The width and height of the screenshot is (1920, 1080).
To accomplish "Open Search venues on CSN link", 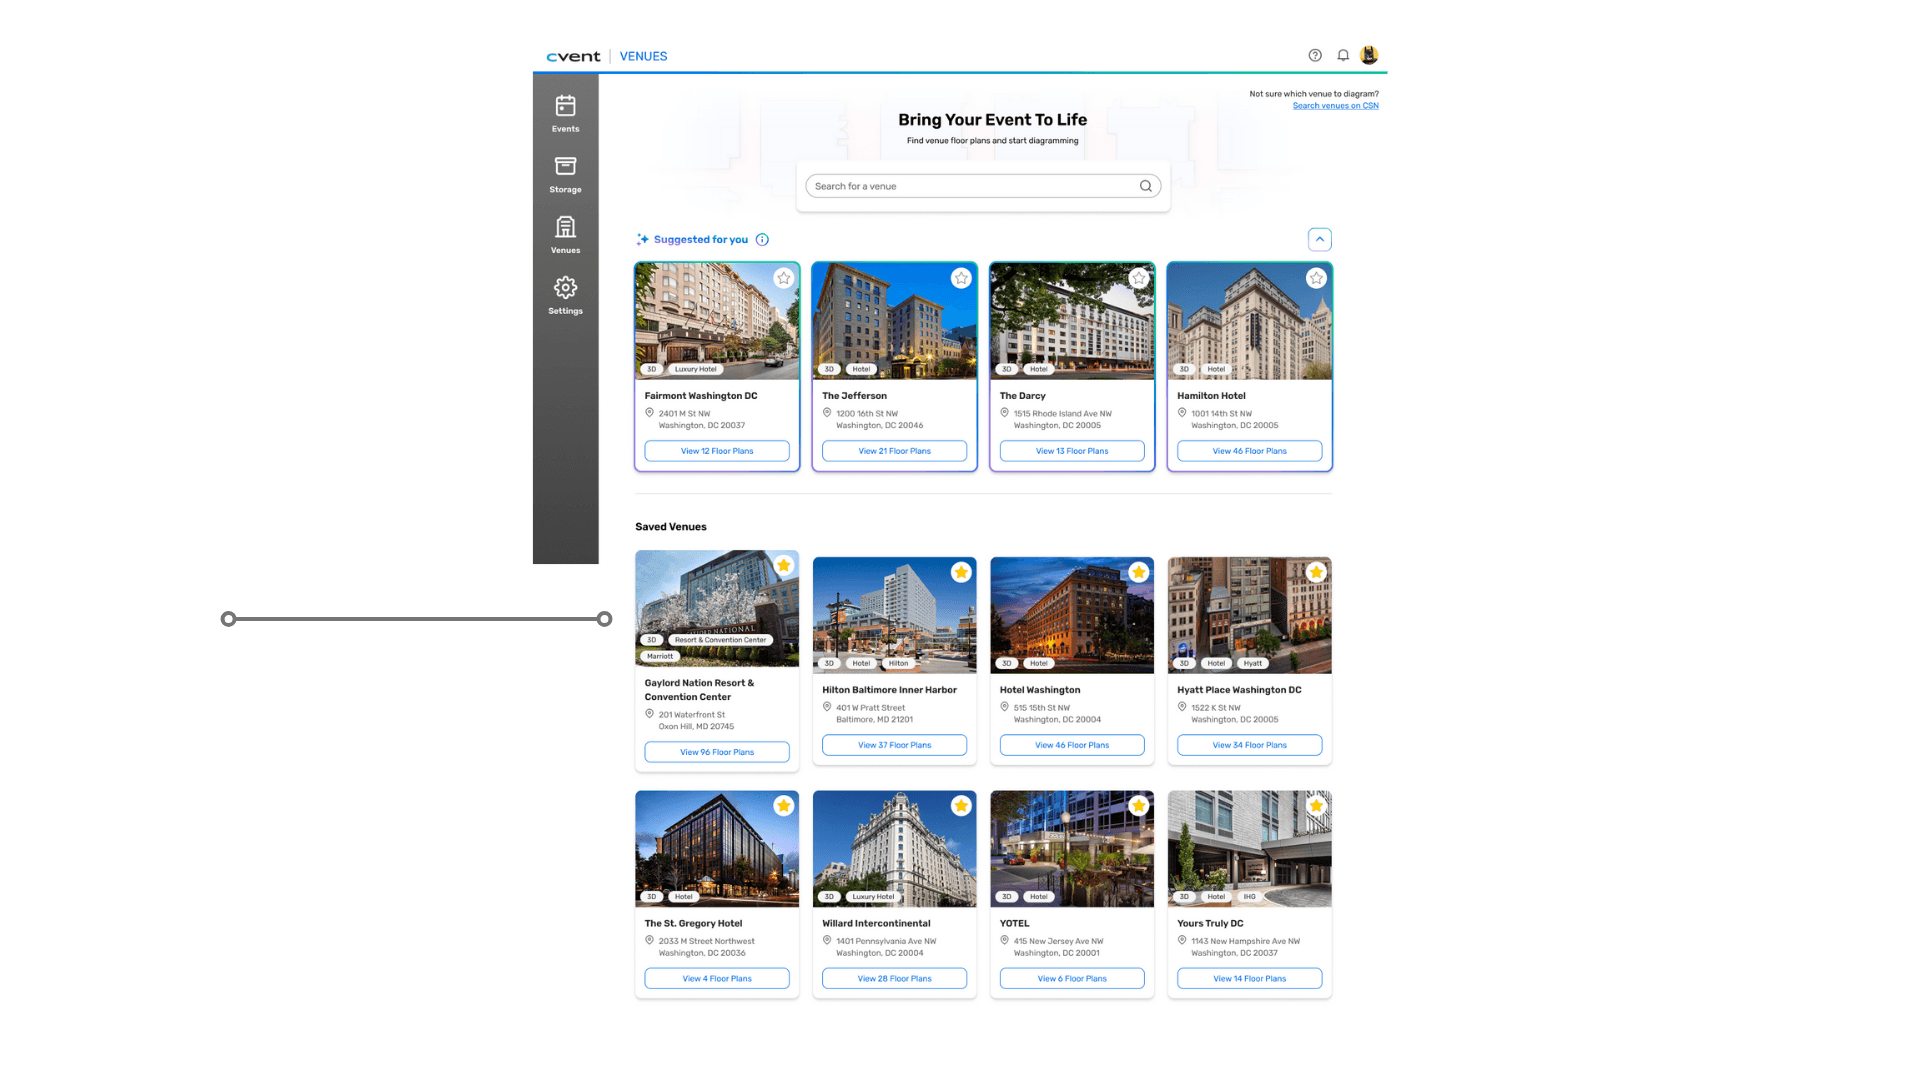I will click(1335, 106).
